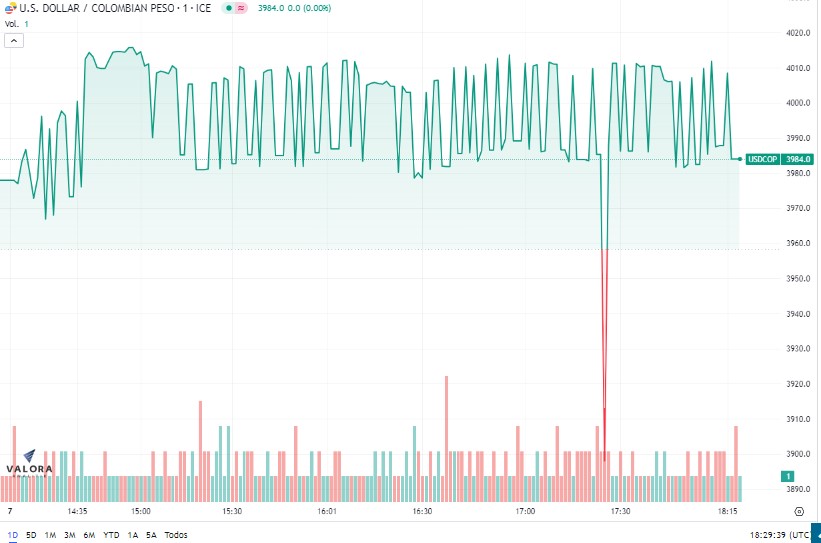This screenshot has width=821, height=543.
Task: Click the 18:15 time axis label
Action: [x=727, y=511]
